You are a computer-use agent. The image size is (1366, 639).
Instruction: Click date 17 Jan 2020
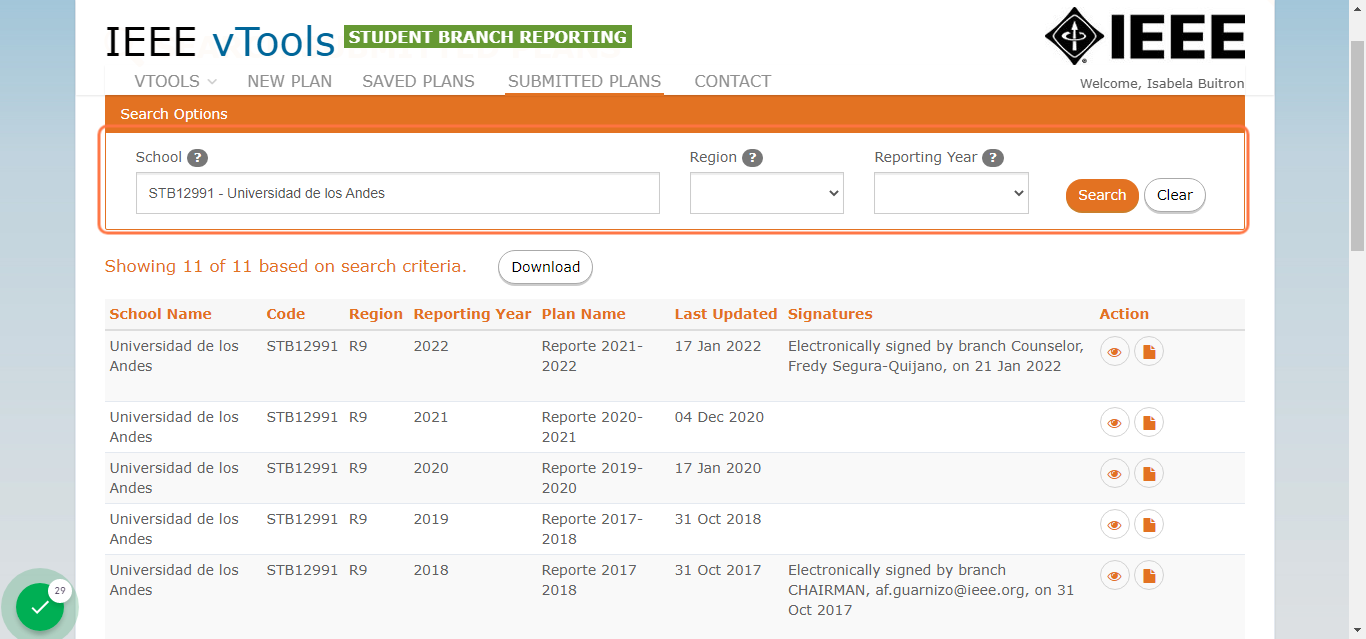[718, 468]
